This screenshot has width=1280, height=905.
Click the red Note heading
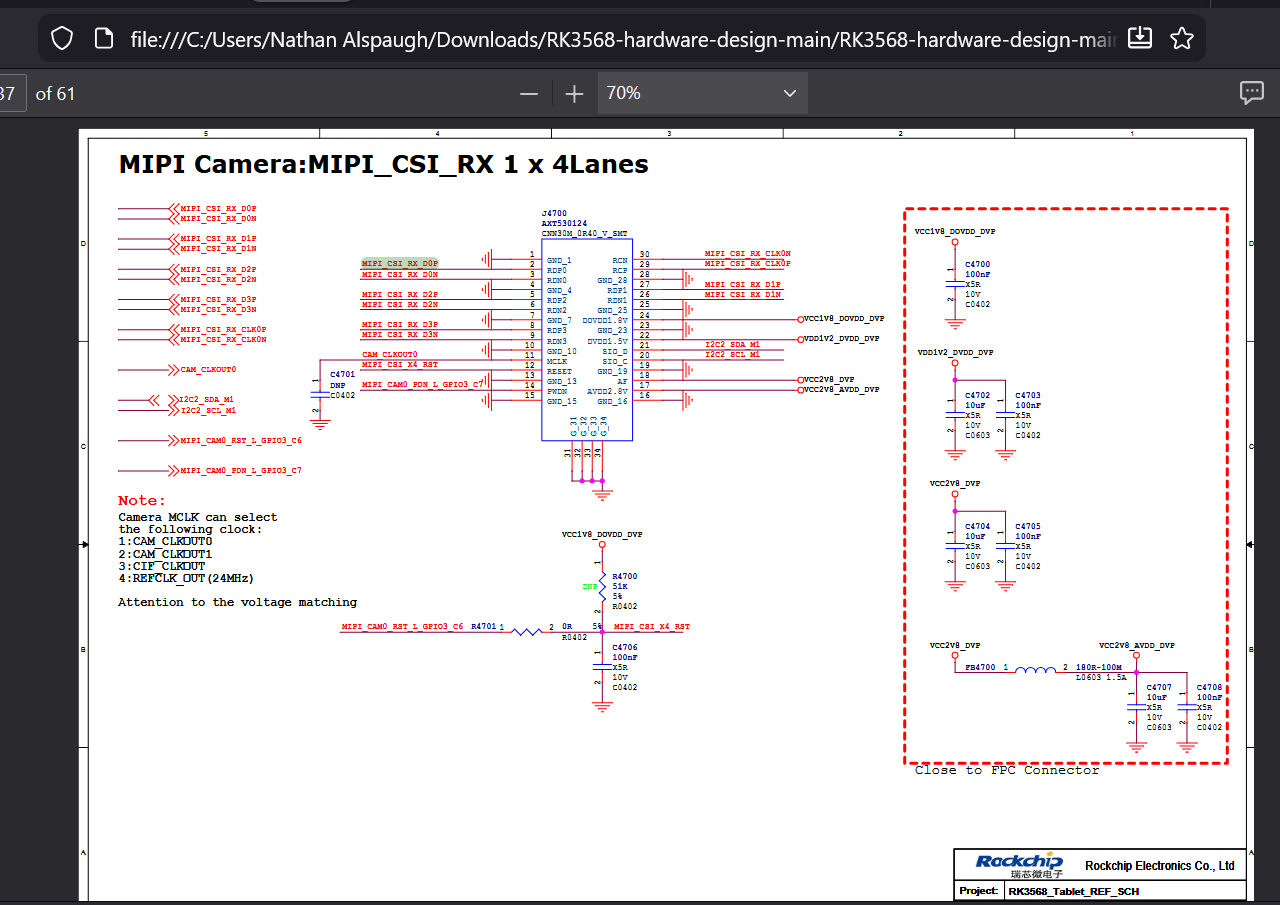[142, 501]
